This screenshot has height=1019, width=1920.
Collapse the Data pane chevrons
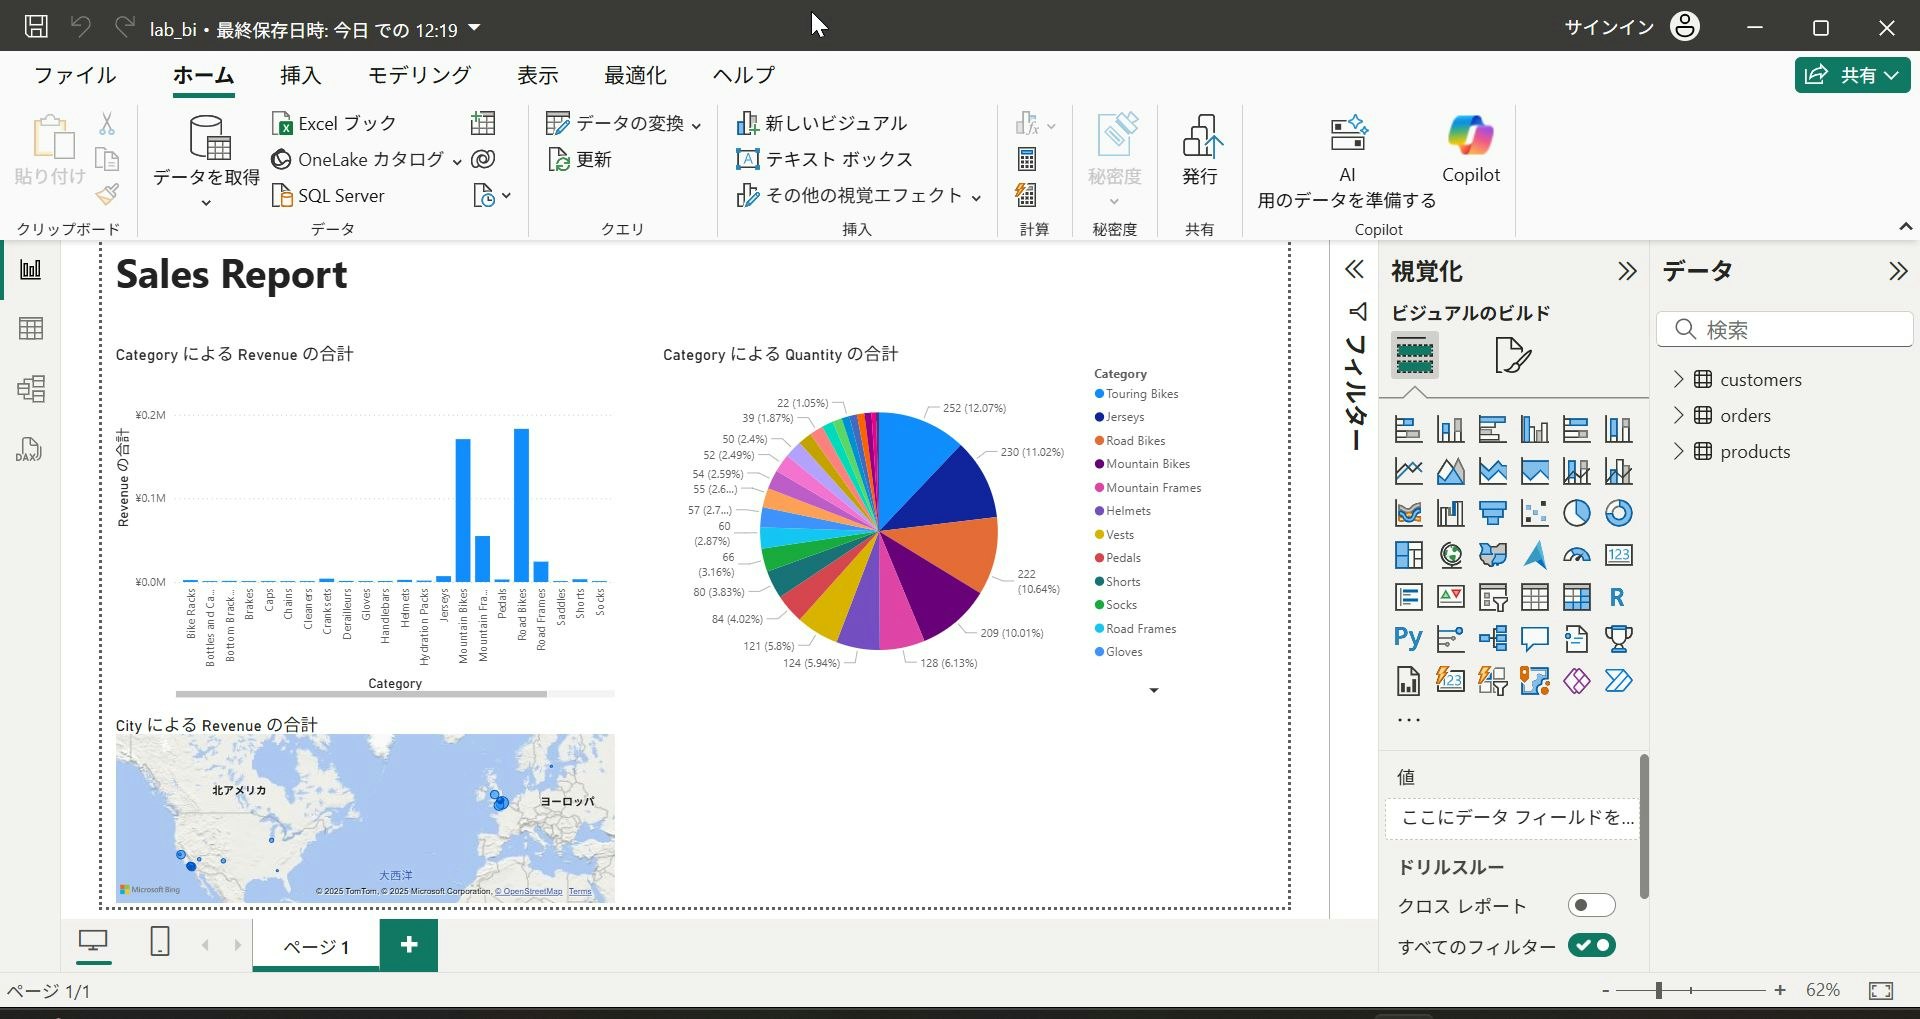[x=1898, y=271]
